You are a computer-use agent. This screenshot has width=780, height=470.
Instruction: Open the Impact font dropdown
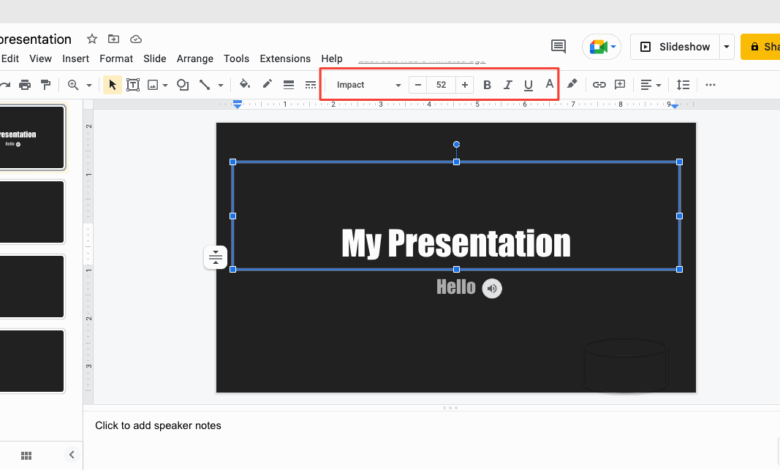point(368,85)
